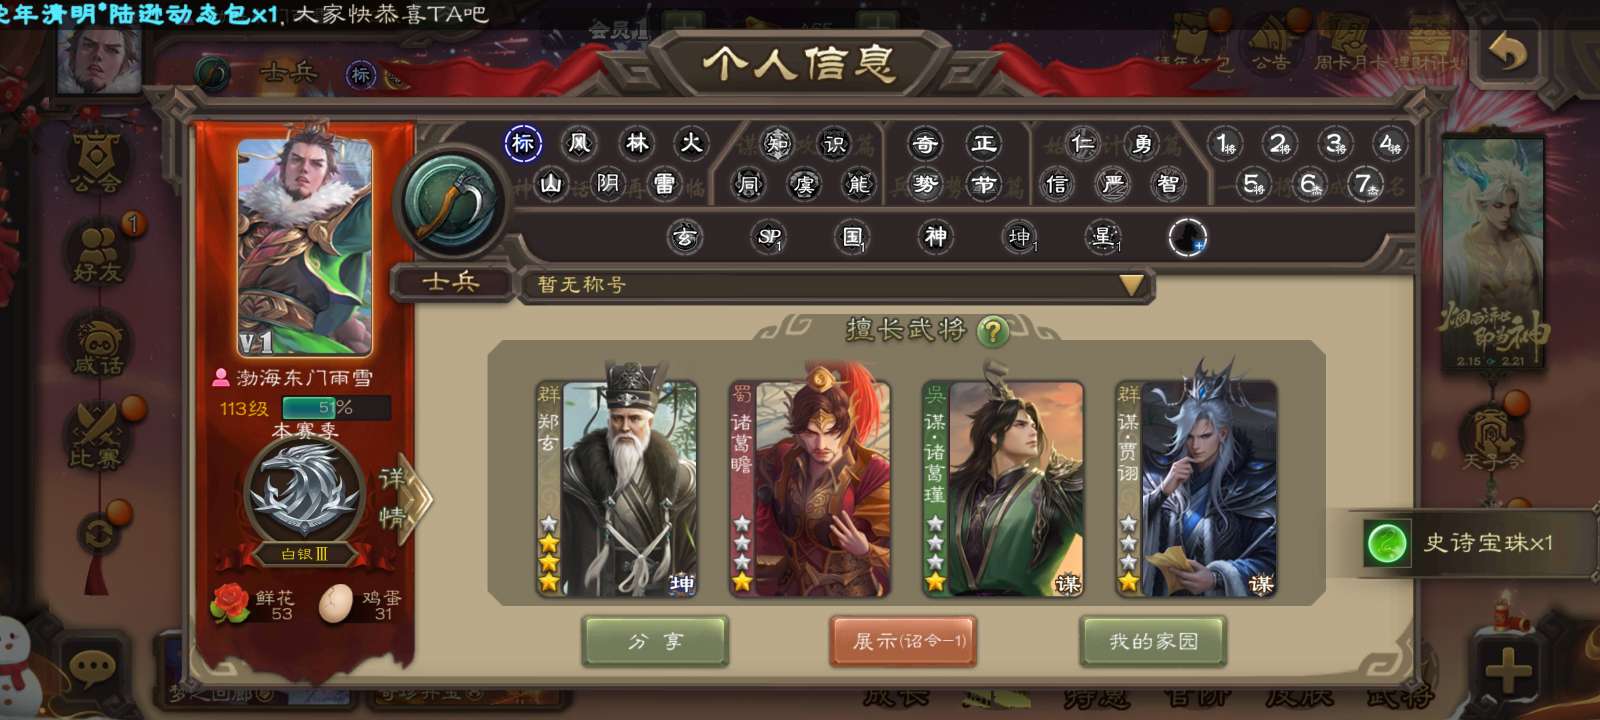Select the 神 god generals badge
This screenshot has width=1600, height=720.
point(935,237)
